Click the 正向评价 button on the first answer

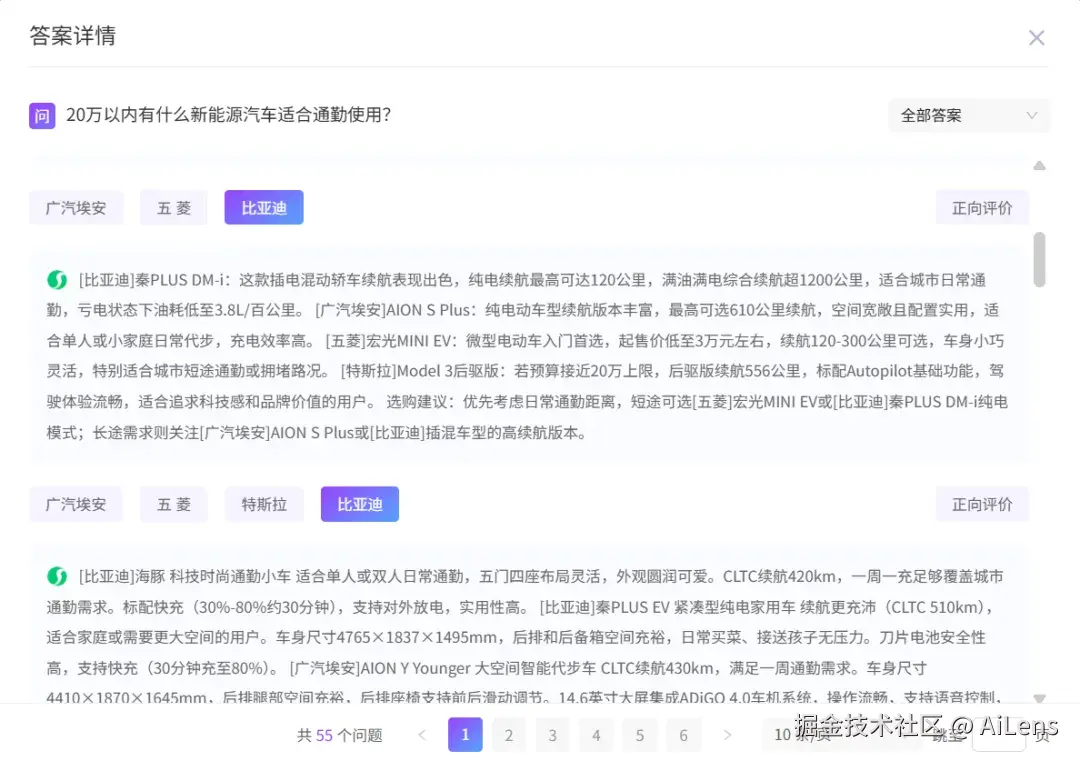[982, 207]
